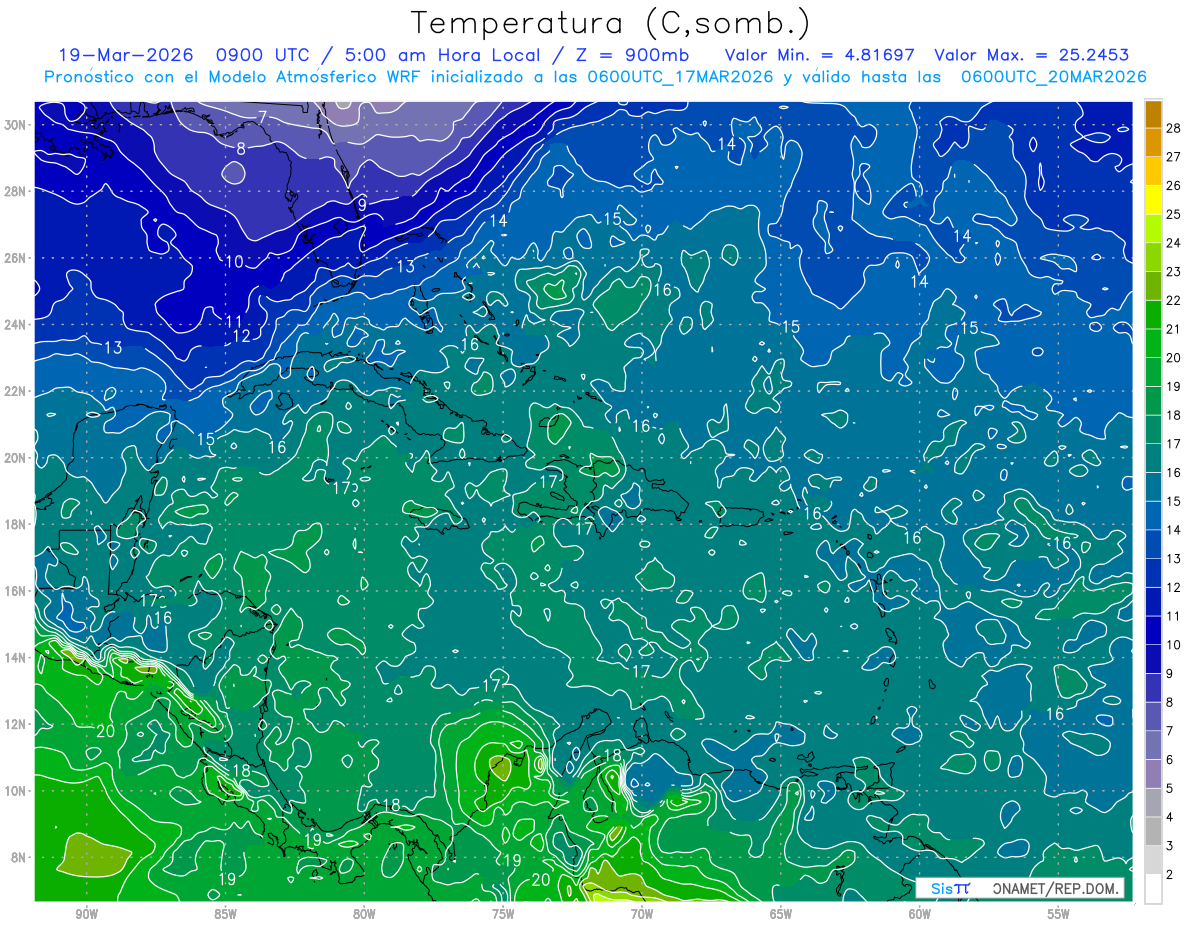The height and width of the screenshot is (927, 1200).
Task: Click the 28N latitude axis label
Action: click(x=17, y=191)
